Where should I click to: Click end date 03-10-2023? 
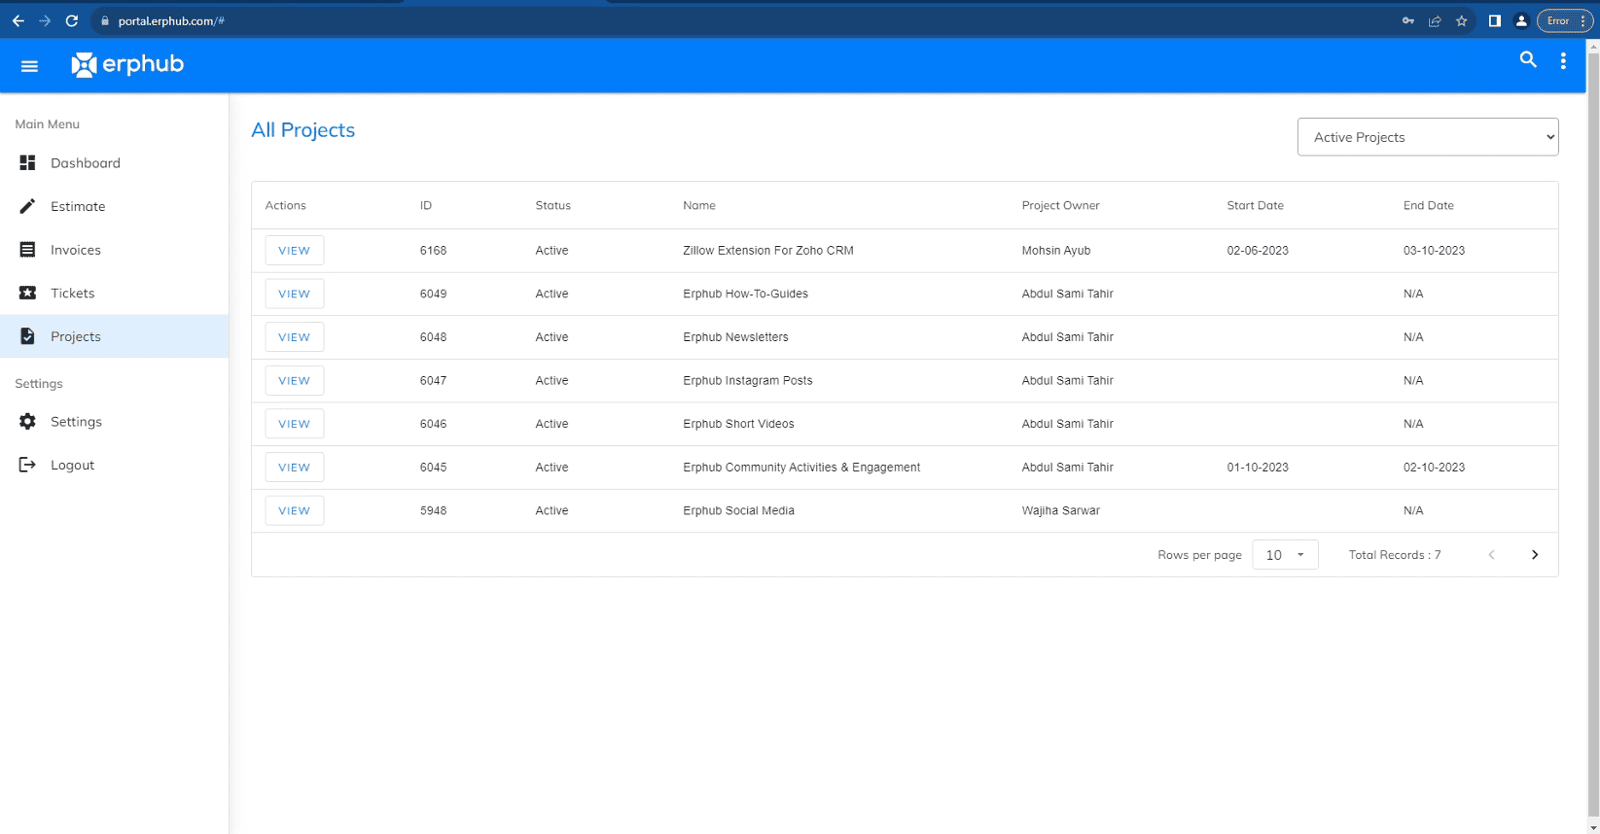(1434, 251)
